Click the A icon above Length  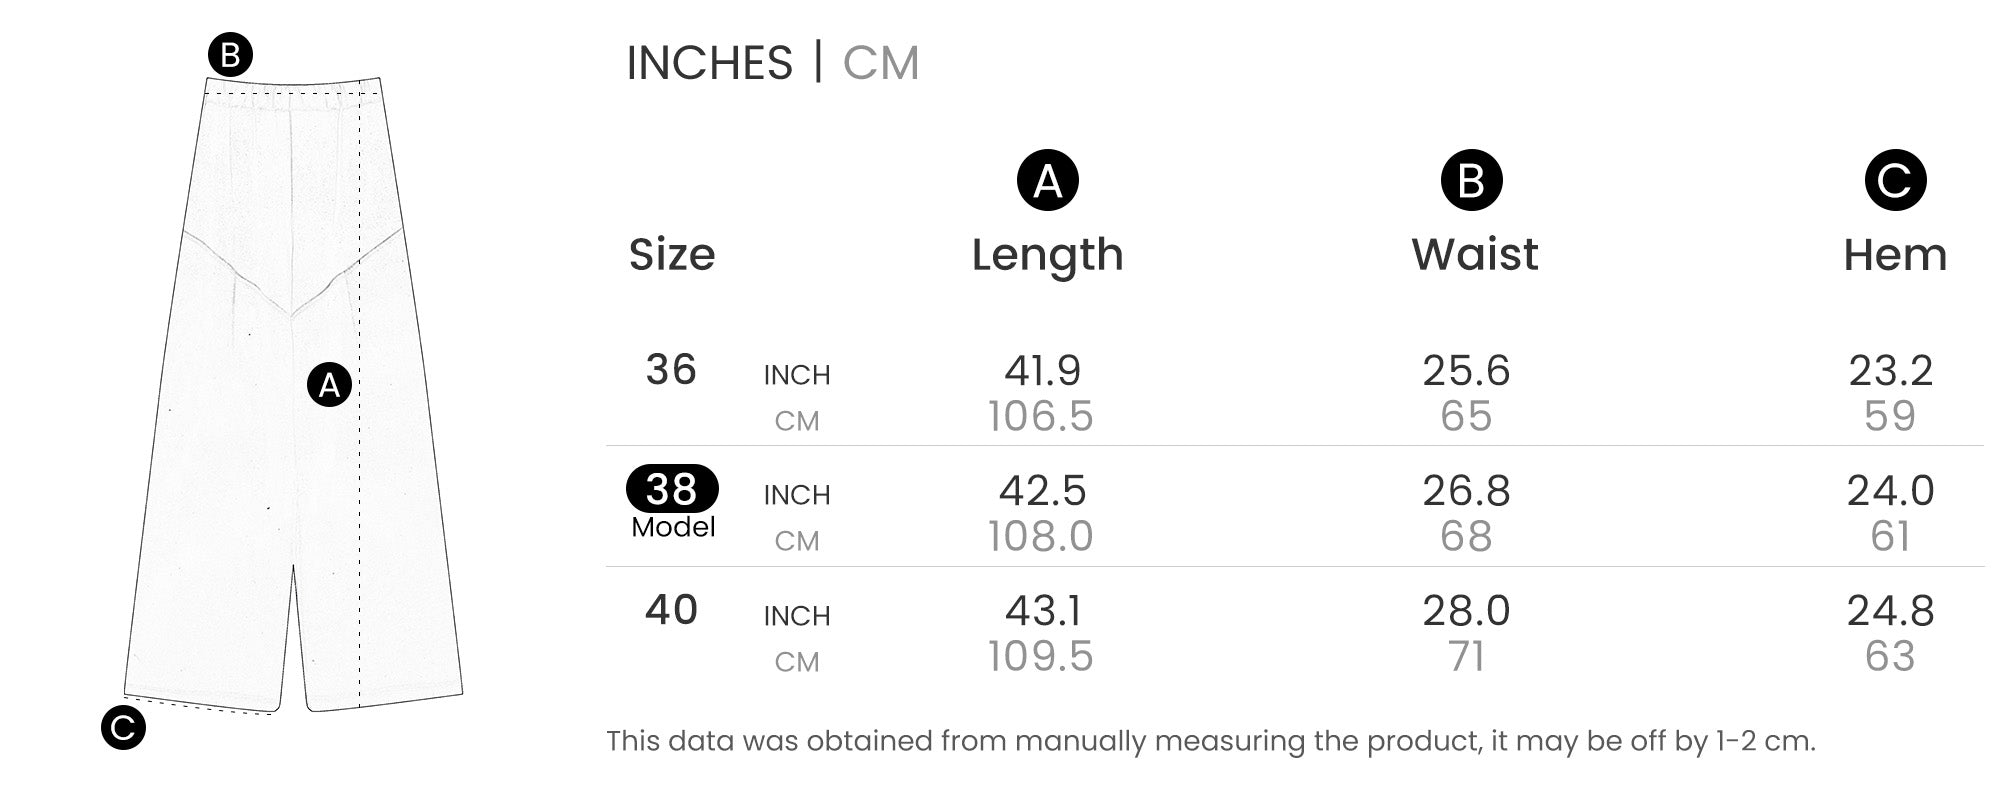1047,181
